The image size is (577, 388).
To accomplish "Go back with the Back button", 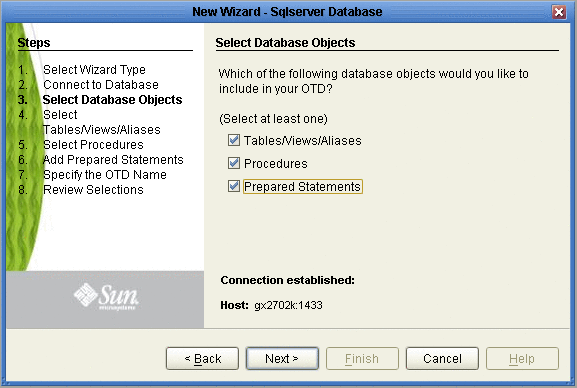I will (202, 358).
